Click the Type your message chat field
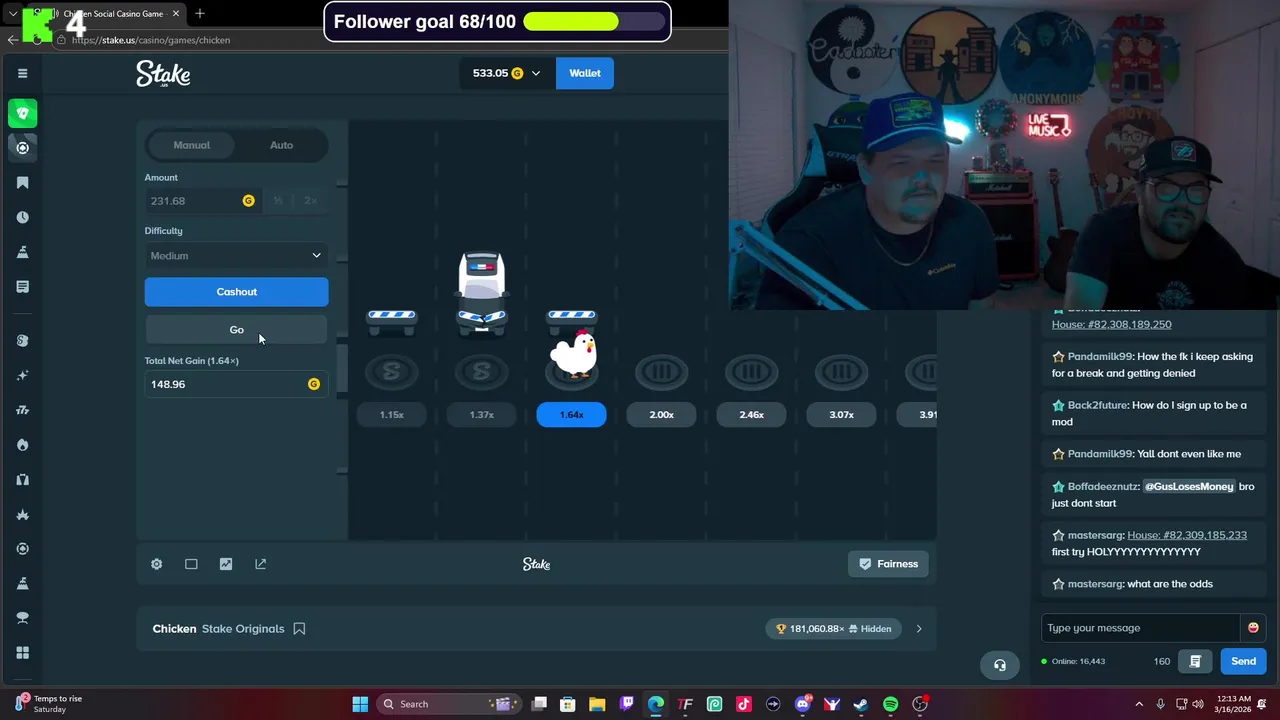 [1139, 628]
